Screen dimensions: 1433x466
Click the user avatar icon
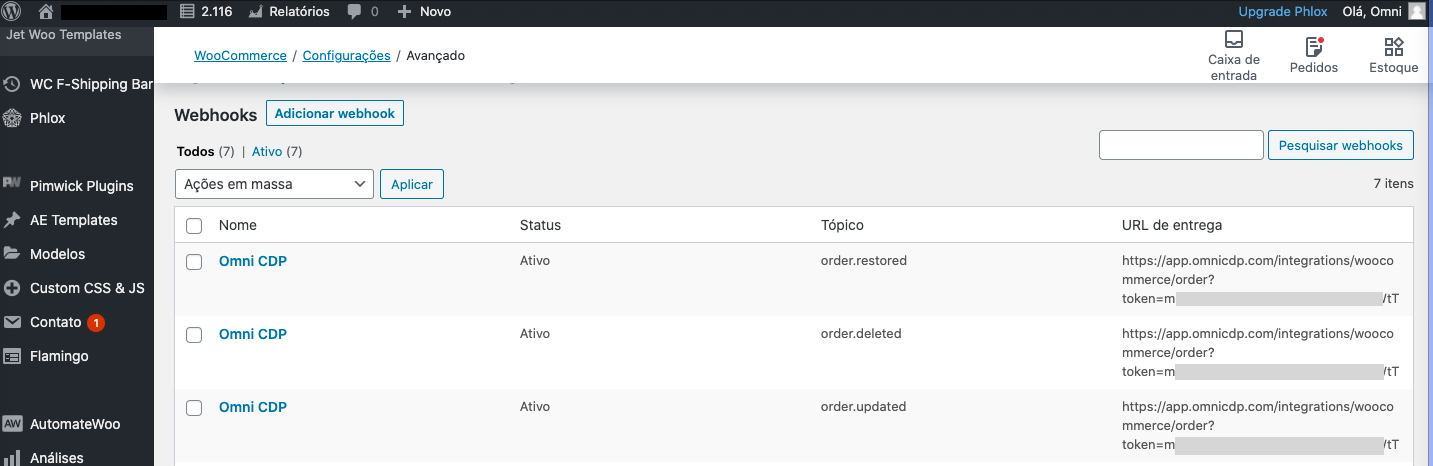[1417, 12]
